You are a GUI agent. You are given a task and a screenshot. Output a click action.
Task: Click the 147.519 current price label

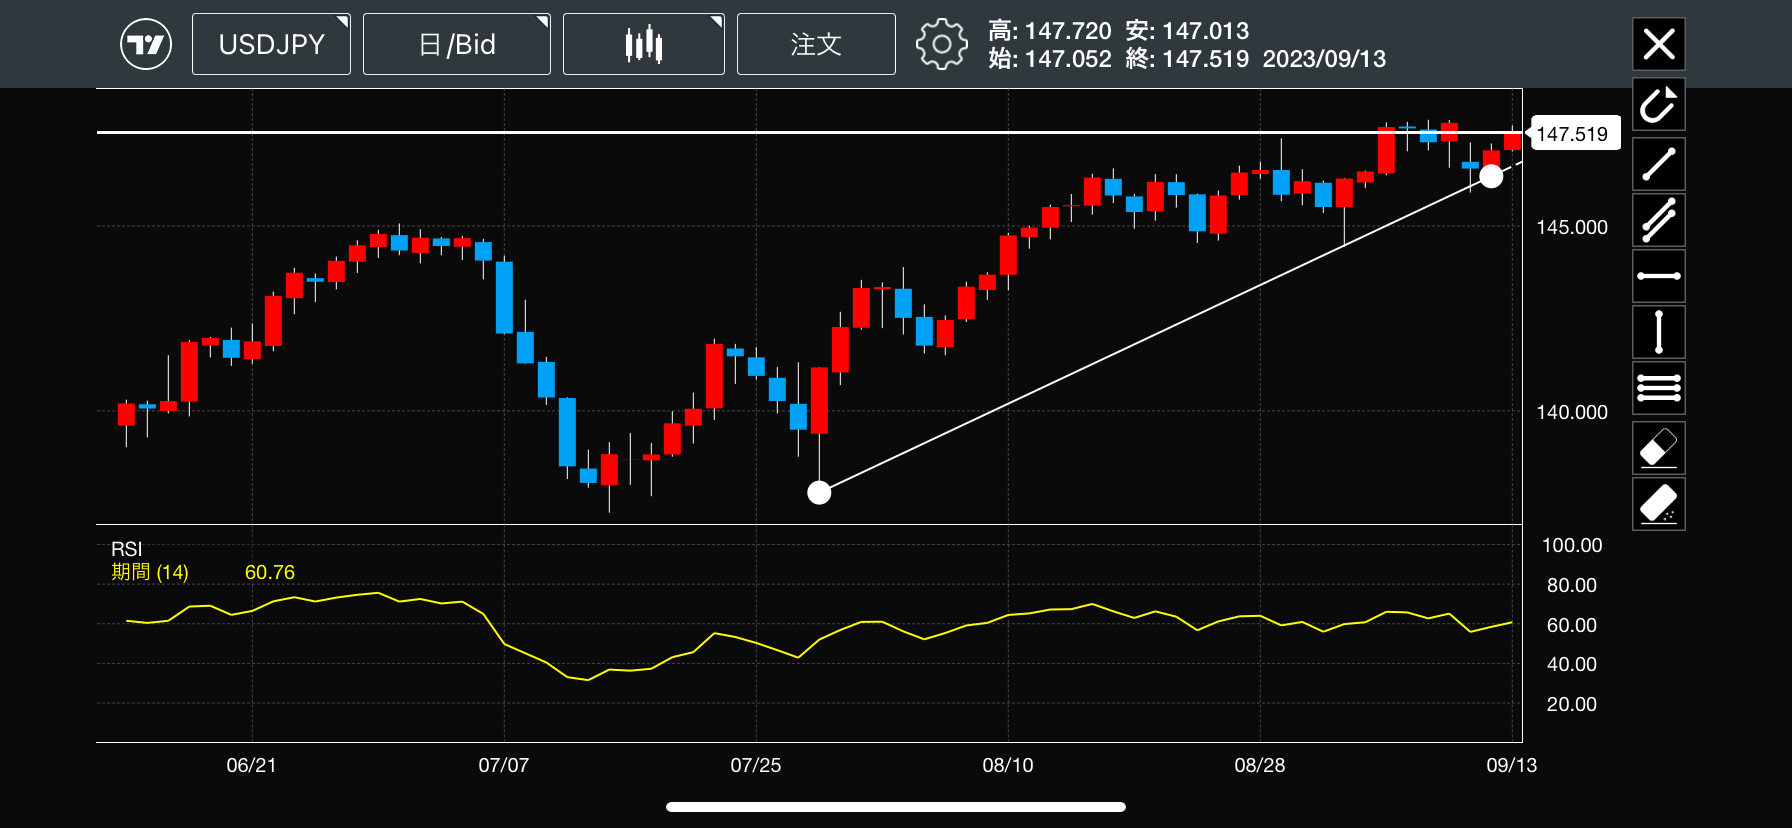(1572, 134)
